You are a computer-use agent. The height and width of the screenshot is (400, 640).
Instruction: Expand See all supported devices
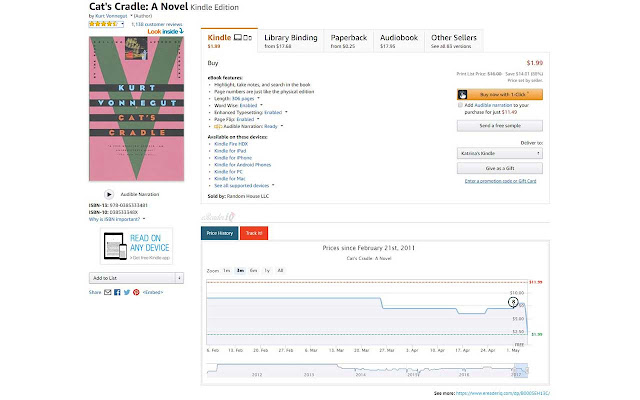tap(245, 185)
